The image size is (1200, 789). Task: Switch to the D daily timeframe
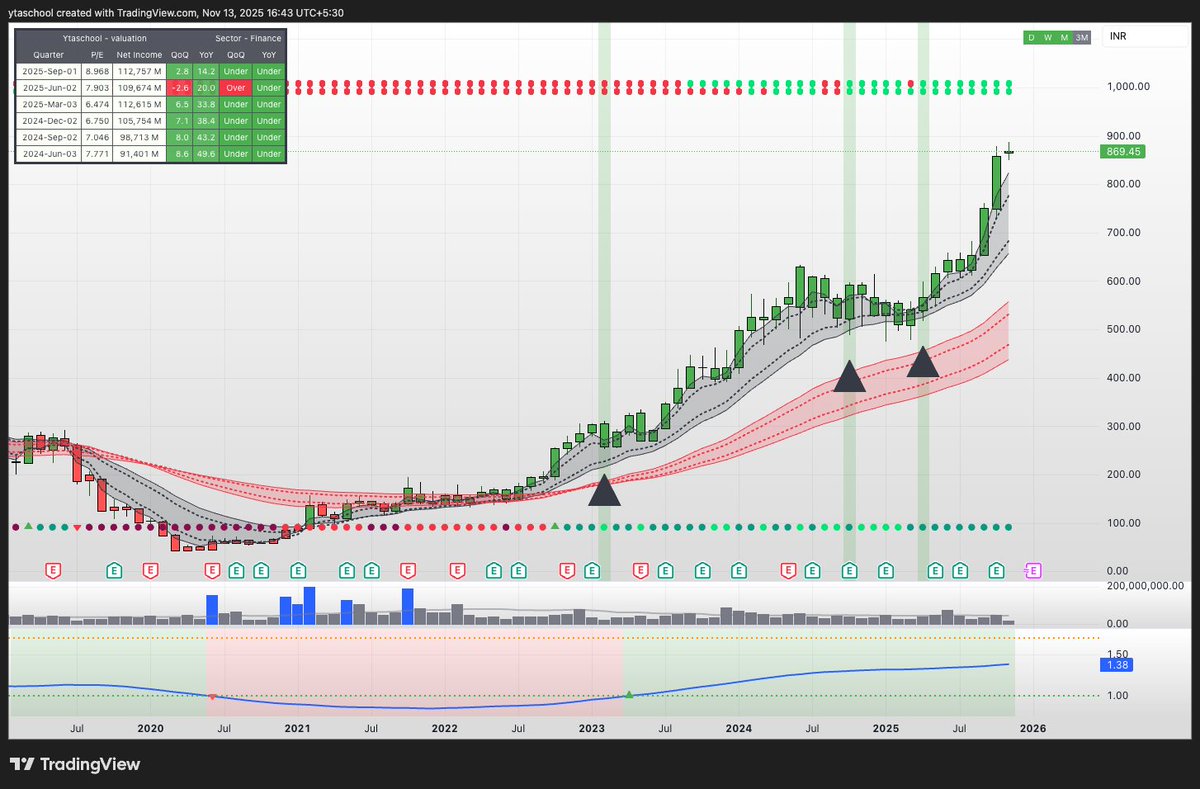pyautogui.click(x=1030, y=37)
